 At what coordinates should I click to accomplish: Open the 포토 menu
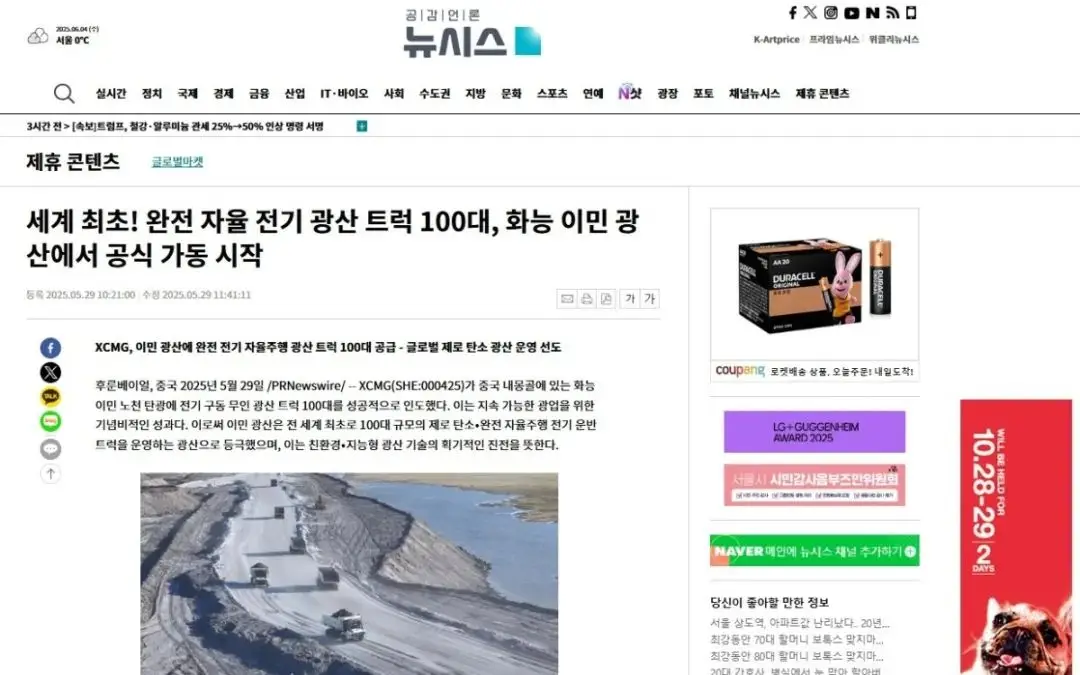click(703, 94)
